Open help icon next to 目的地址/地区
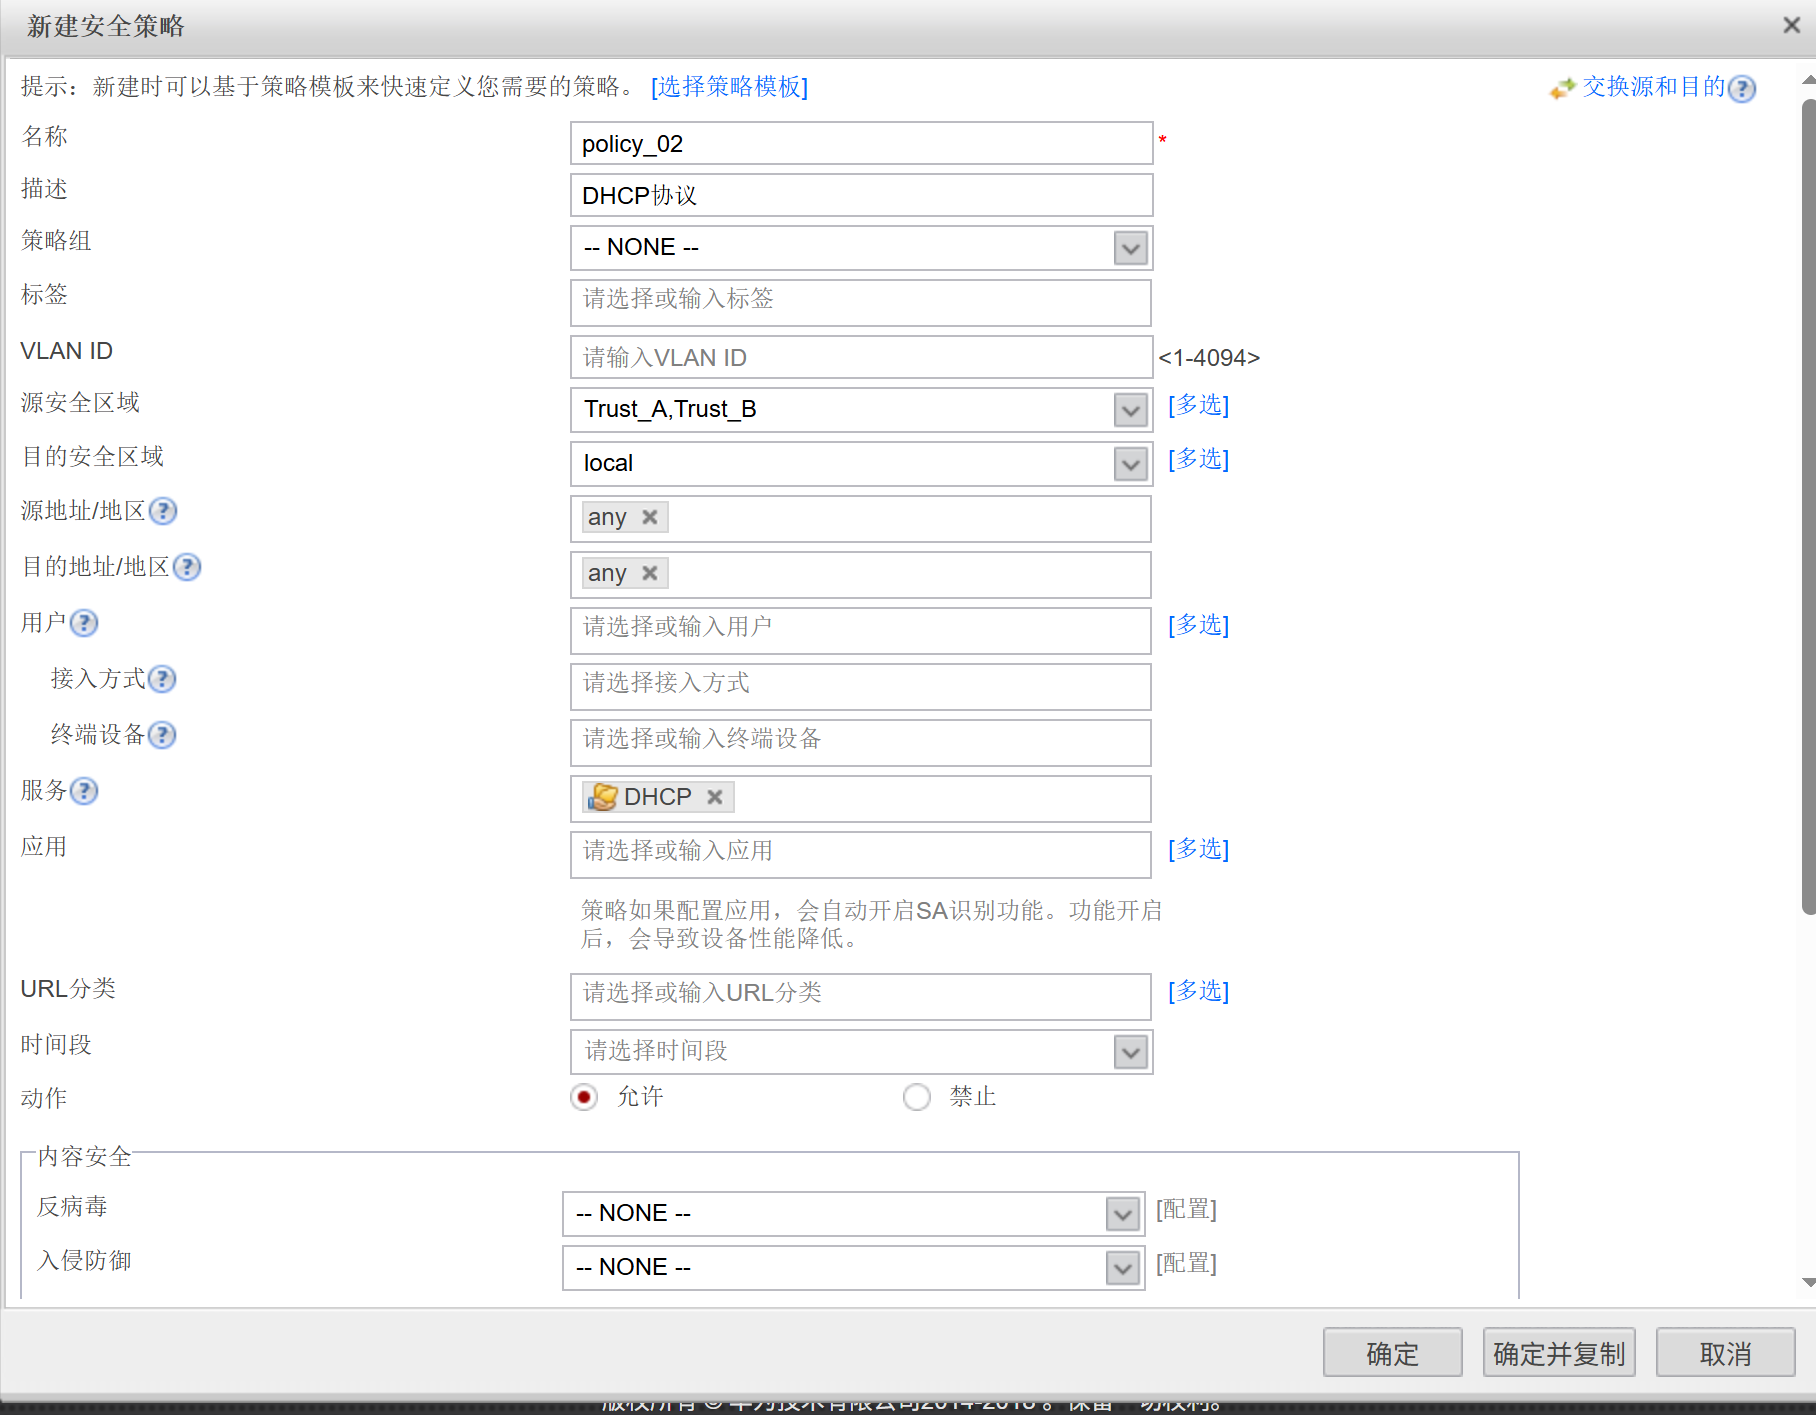The height and width of the screenshot is (1415, 1816). (187, 567)
